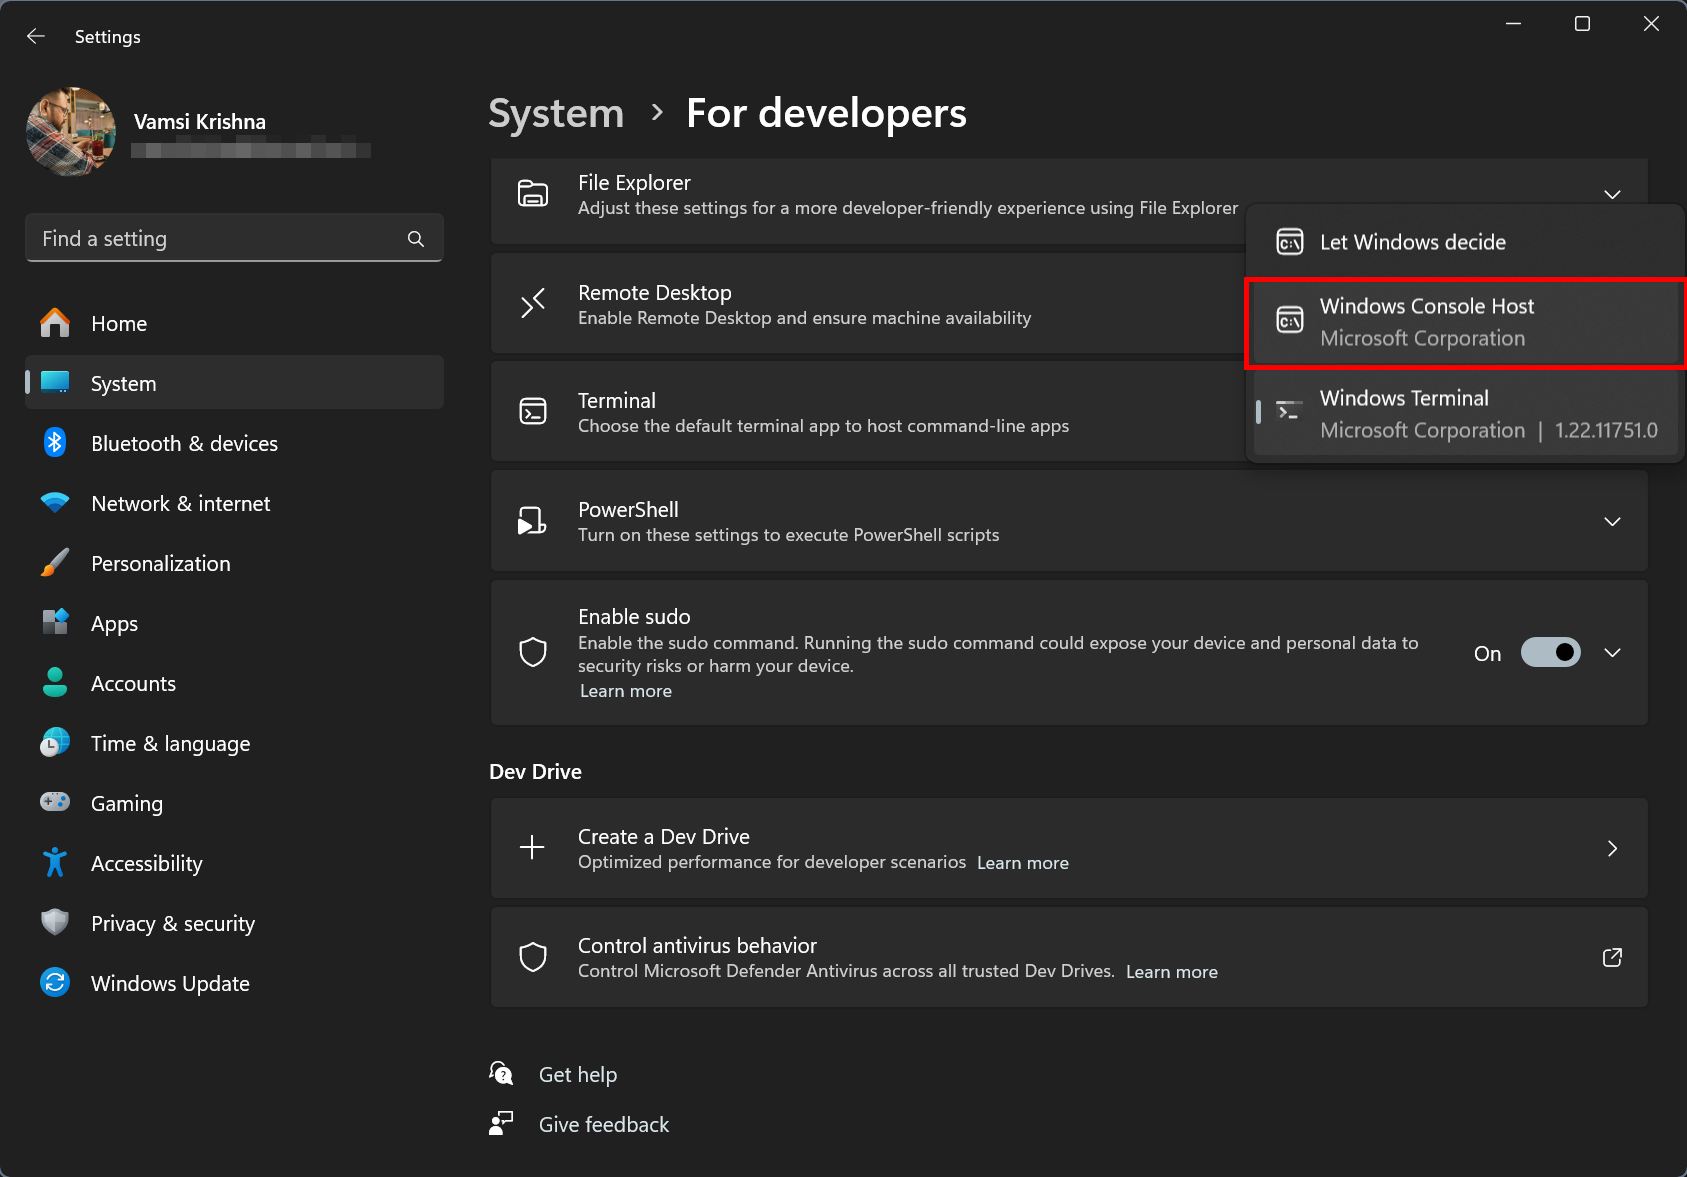Click the File Explorer folder icon
Viewport: 1687px width, 1177px height.
coord(533,194)
